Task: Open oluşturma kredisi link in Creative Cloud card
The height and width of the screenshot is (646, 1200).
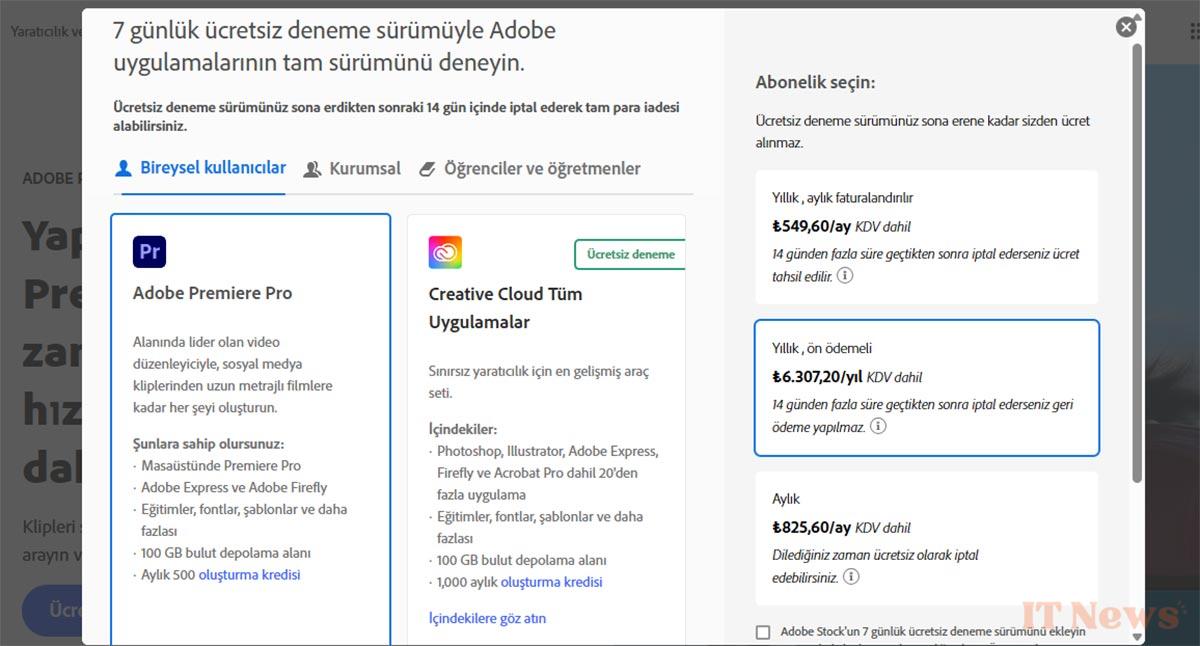Action: coord(552,583)
